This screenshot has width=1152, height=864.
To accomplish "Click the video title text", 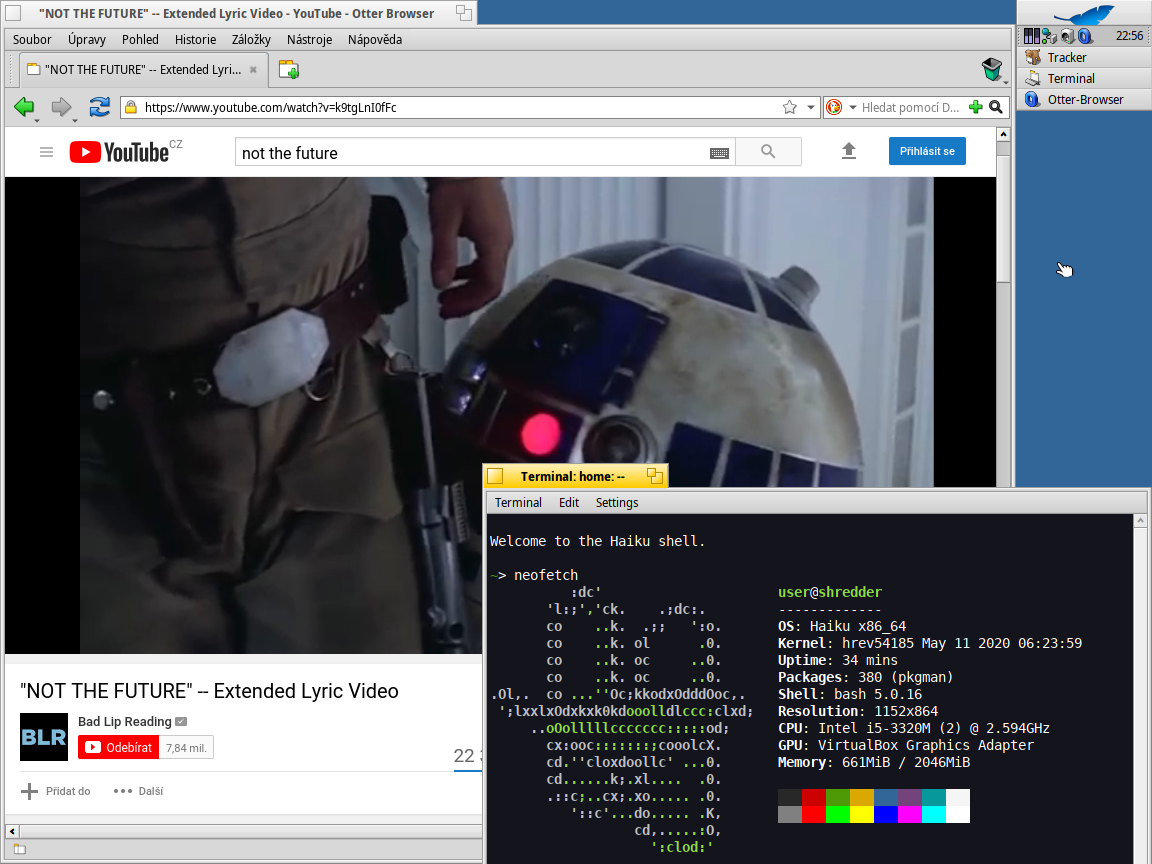I will coord(209,691).
